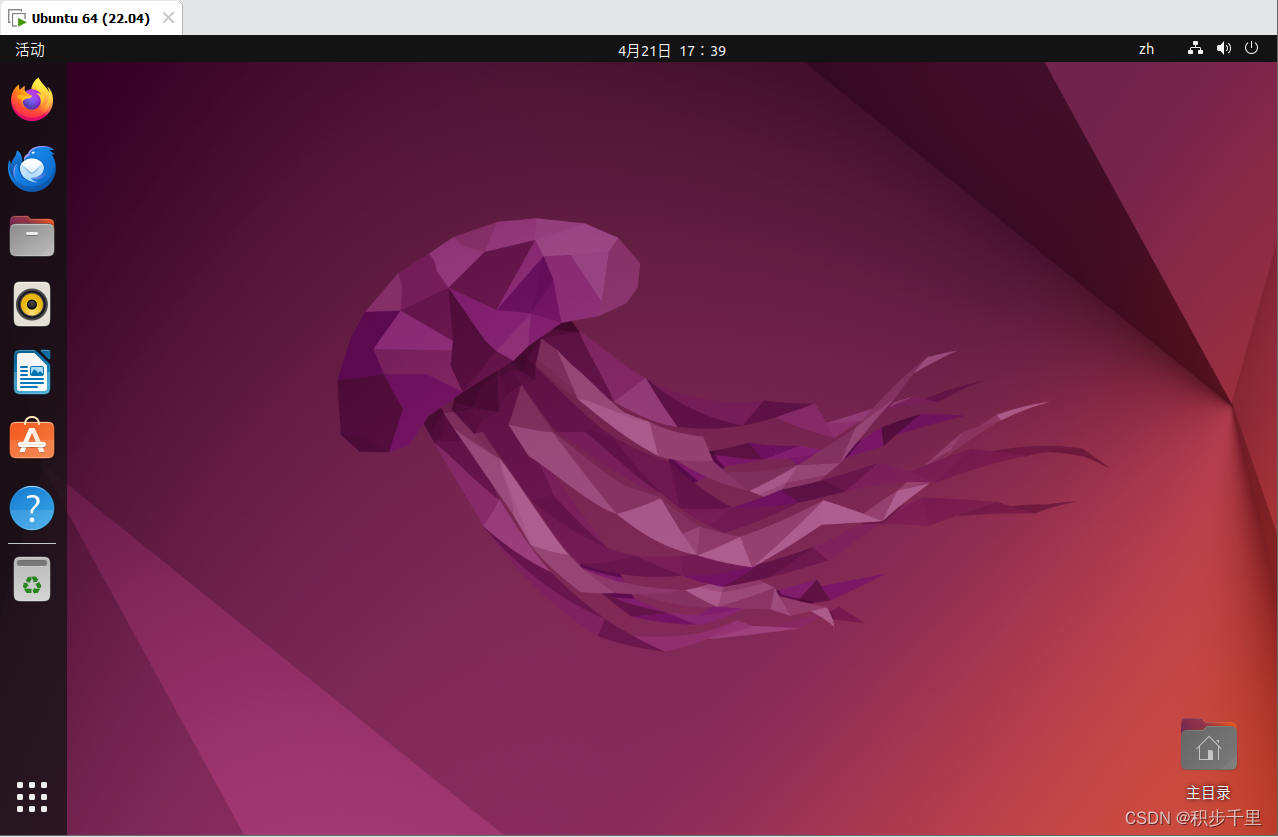The height and width of the screenshot is (837, 1278).
Task: Open the Help application
Action: coord(32,508)
